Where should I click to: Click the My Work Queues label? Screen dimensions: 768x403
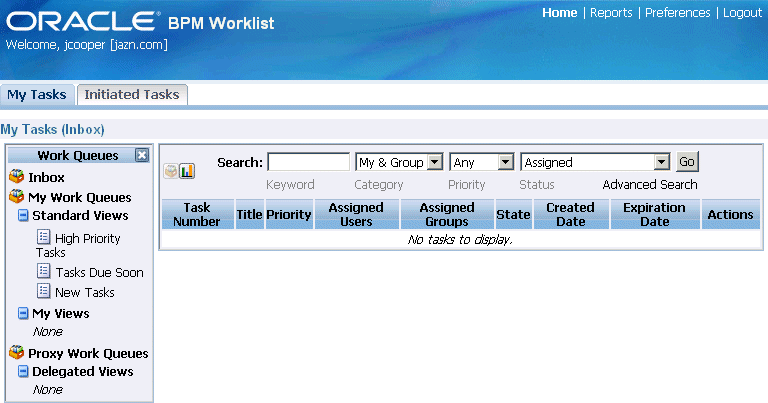pos(80,197)
